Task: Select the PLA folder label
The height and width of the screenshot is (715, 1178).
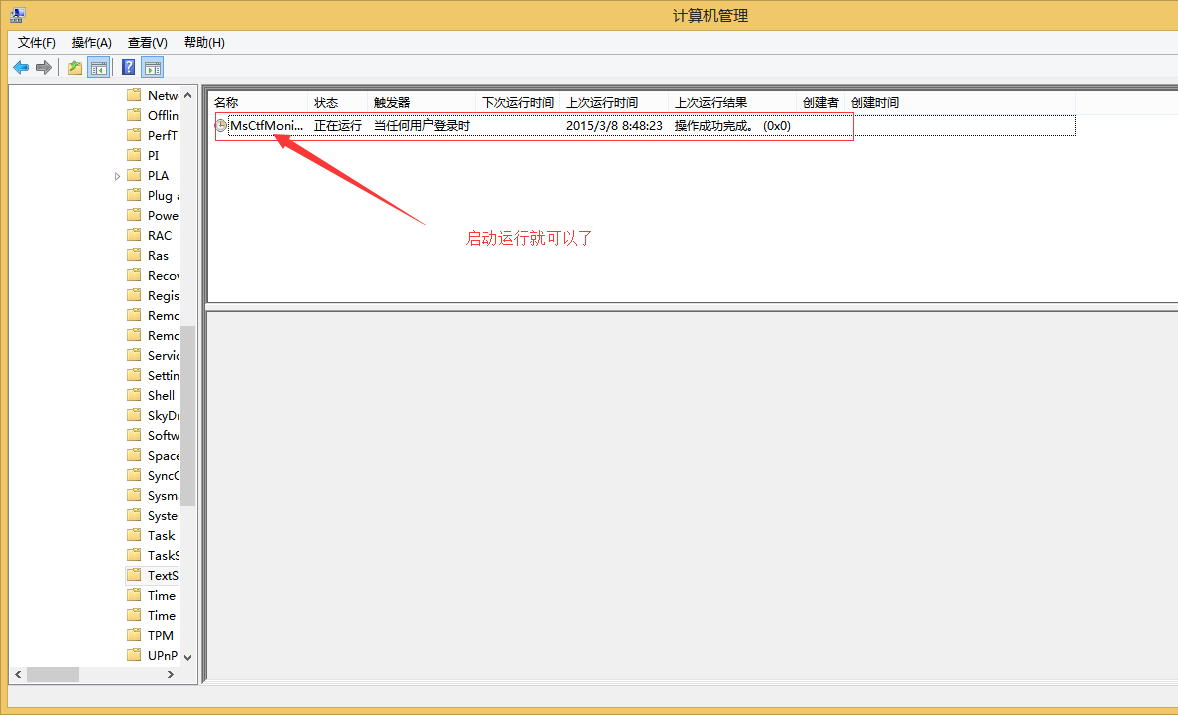Action: click(159, 175)
